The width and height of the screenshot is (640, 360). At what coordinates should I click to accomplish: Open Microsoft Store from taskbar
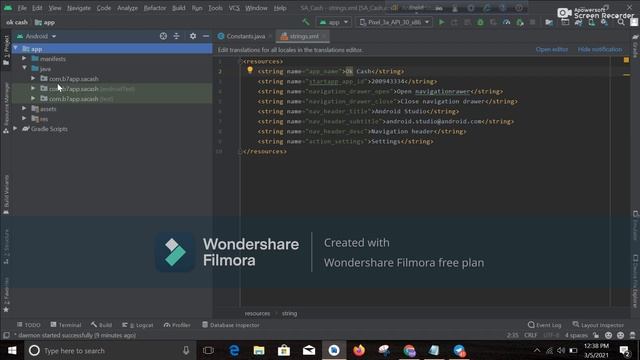(x=284, y=351)
